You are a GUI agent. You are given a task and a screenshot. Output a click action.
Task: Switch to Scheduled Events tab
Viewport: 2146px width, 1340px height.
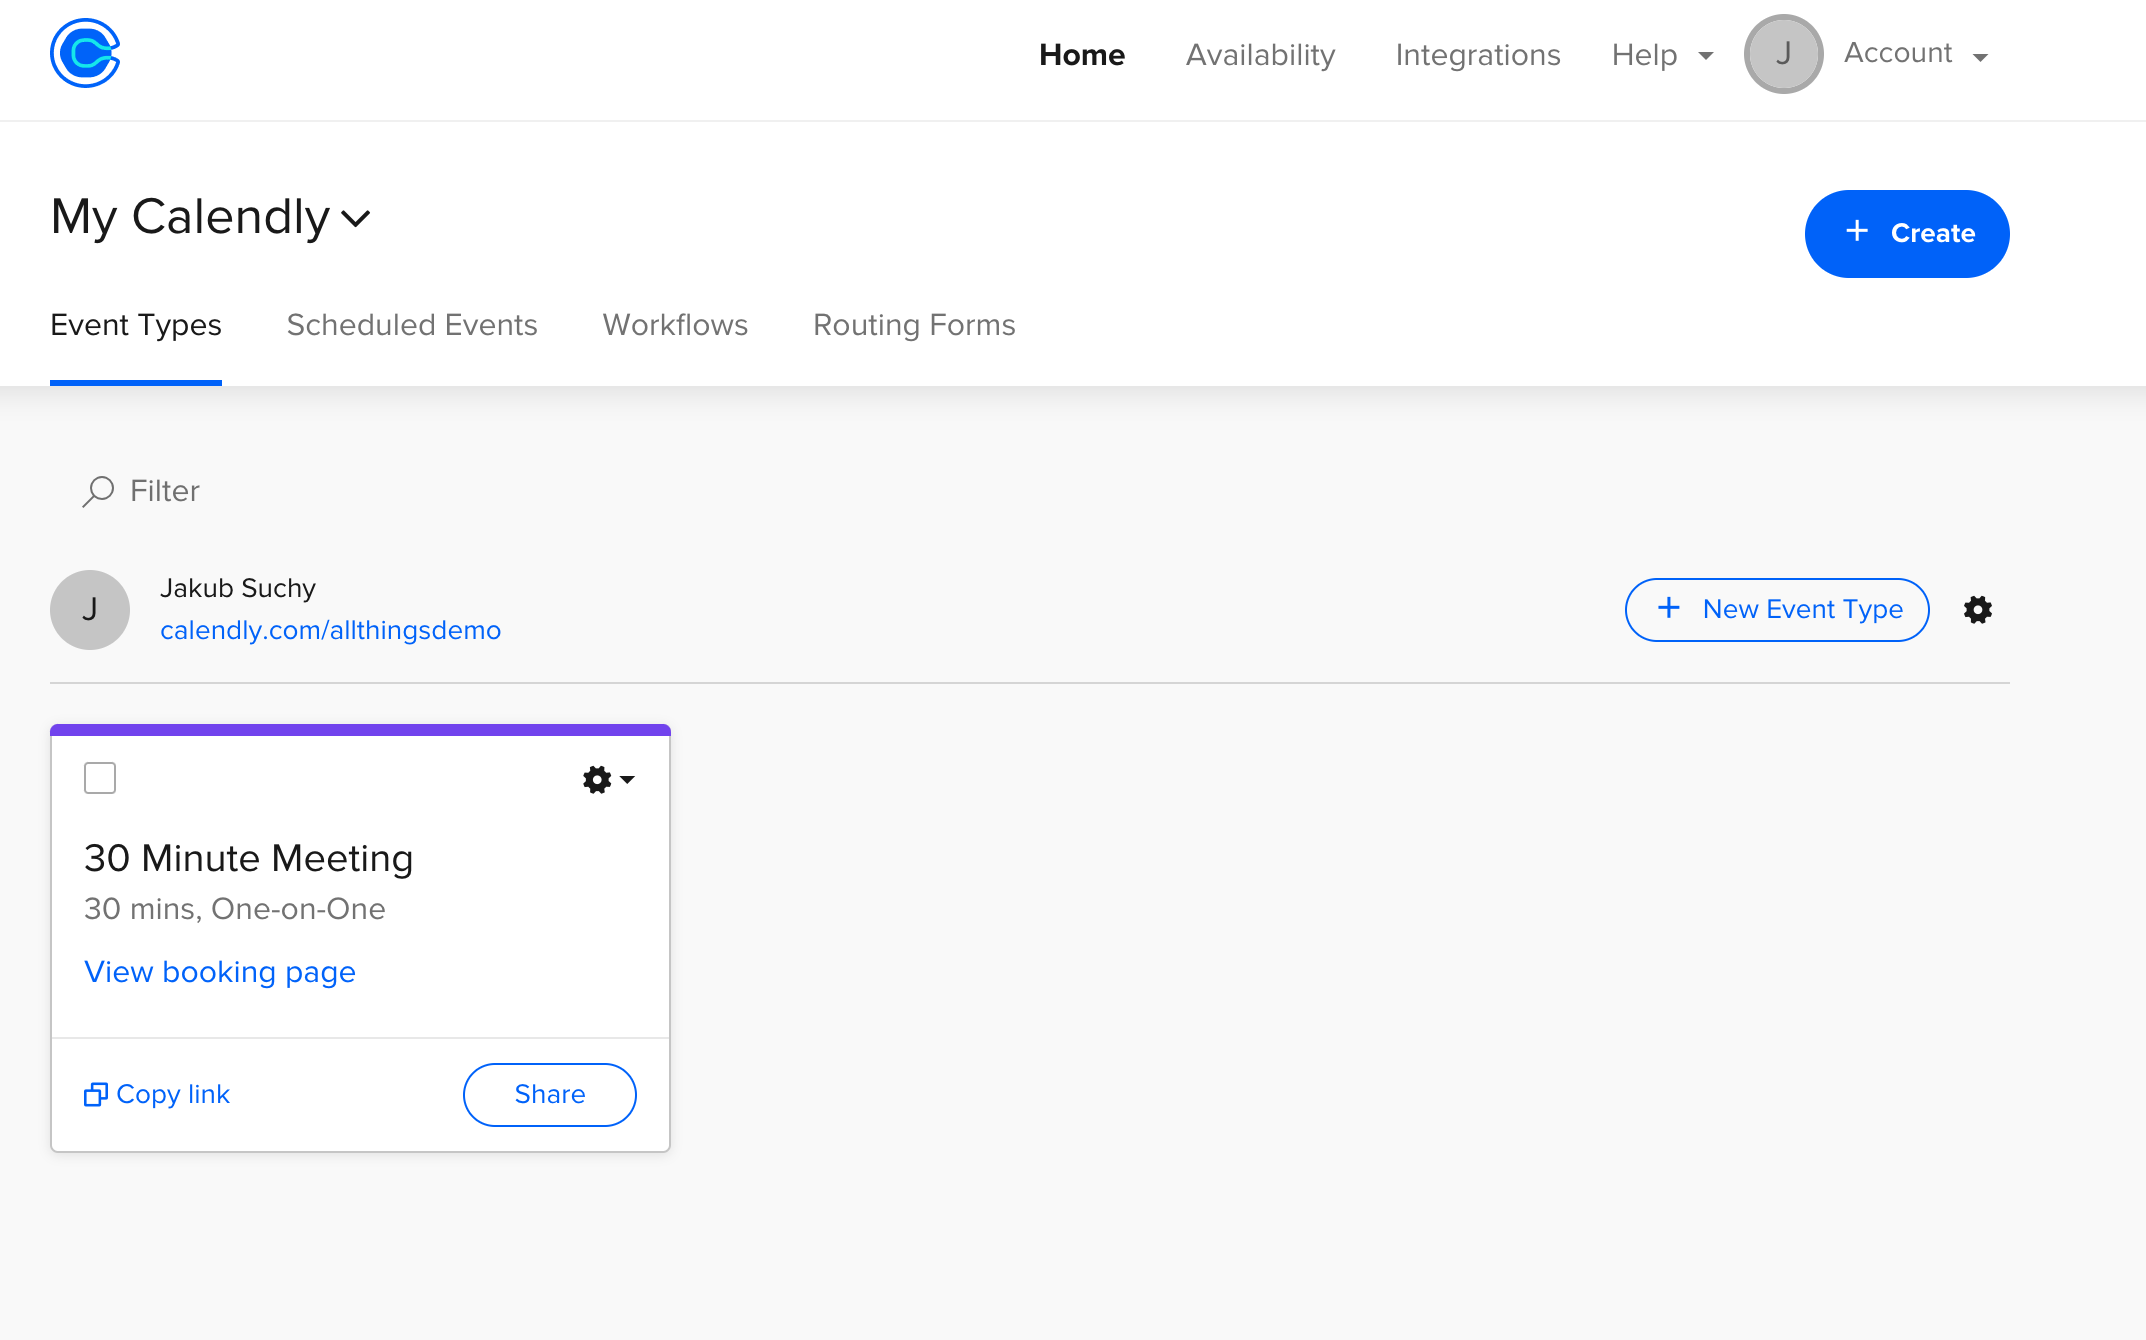point(412,325)
